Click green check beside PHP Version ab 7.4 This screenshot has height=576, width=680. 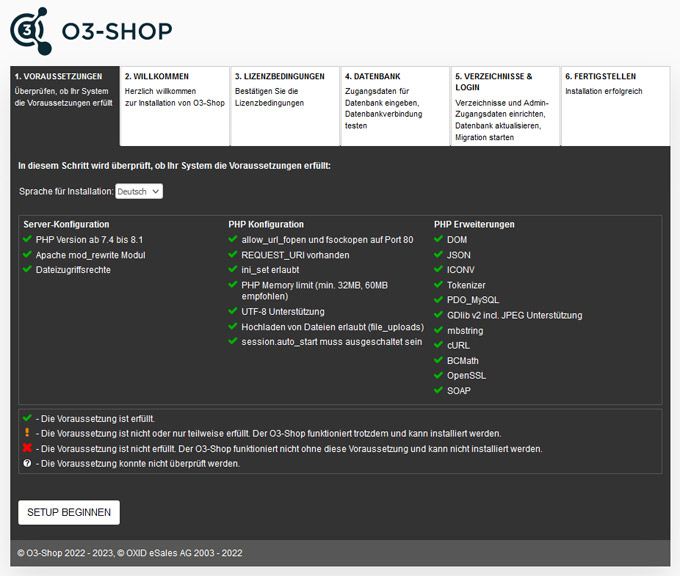(27, 239)
